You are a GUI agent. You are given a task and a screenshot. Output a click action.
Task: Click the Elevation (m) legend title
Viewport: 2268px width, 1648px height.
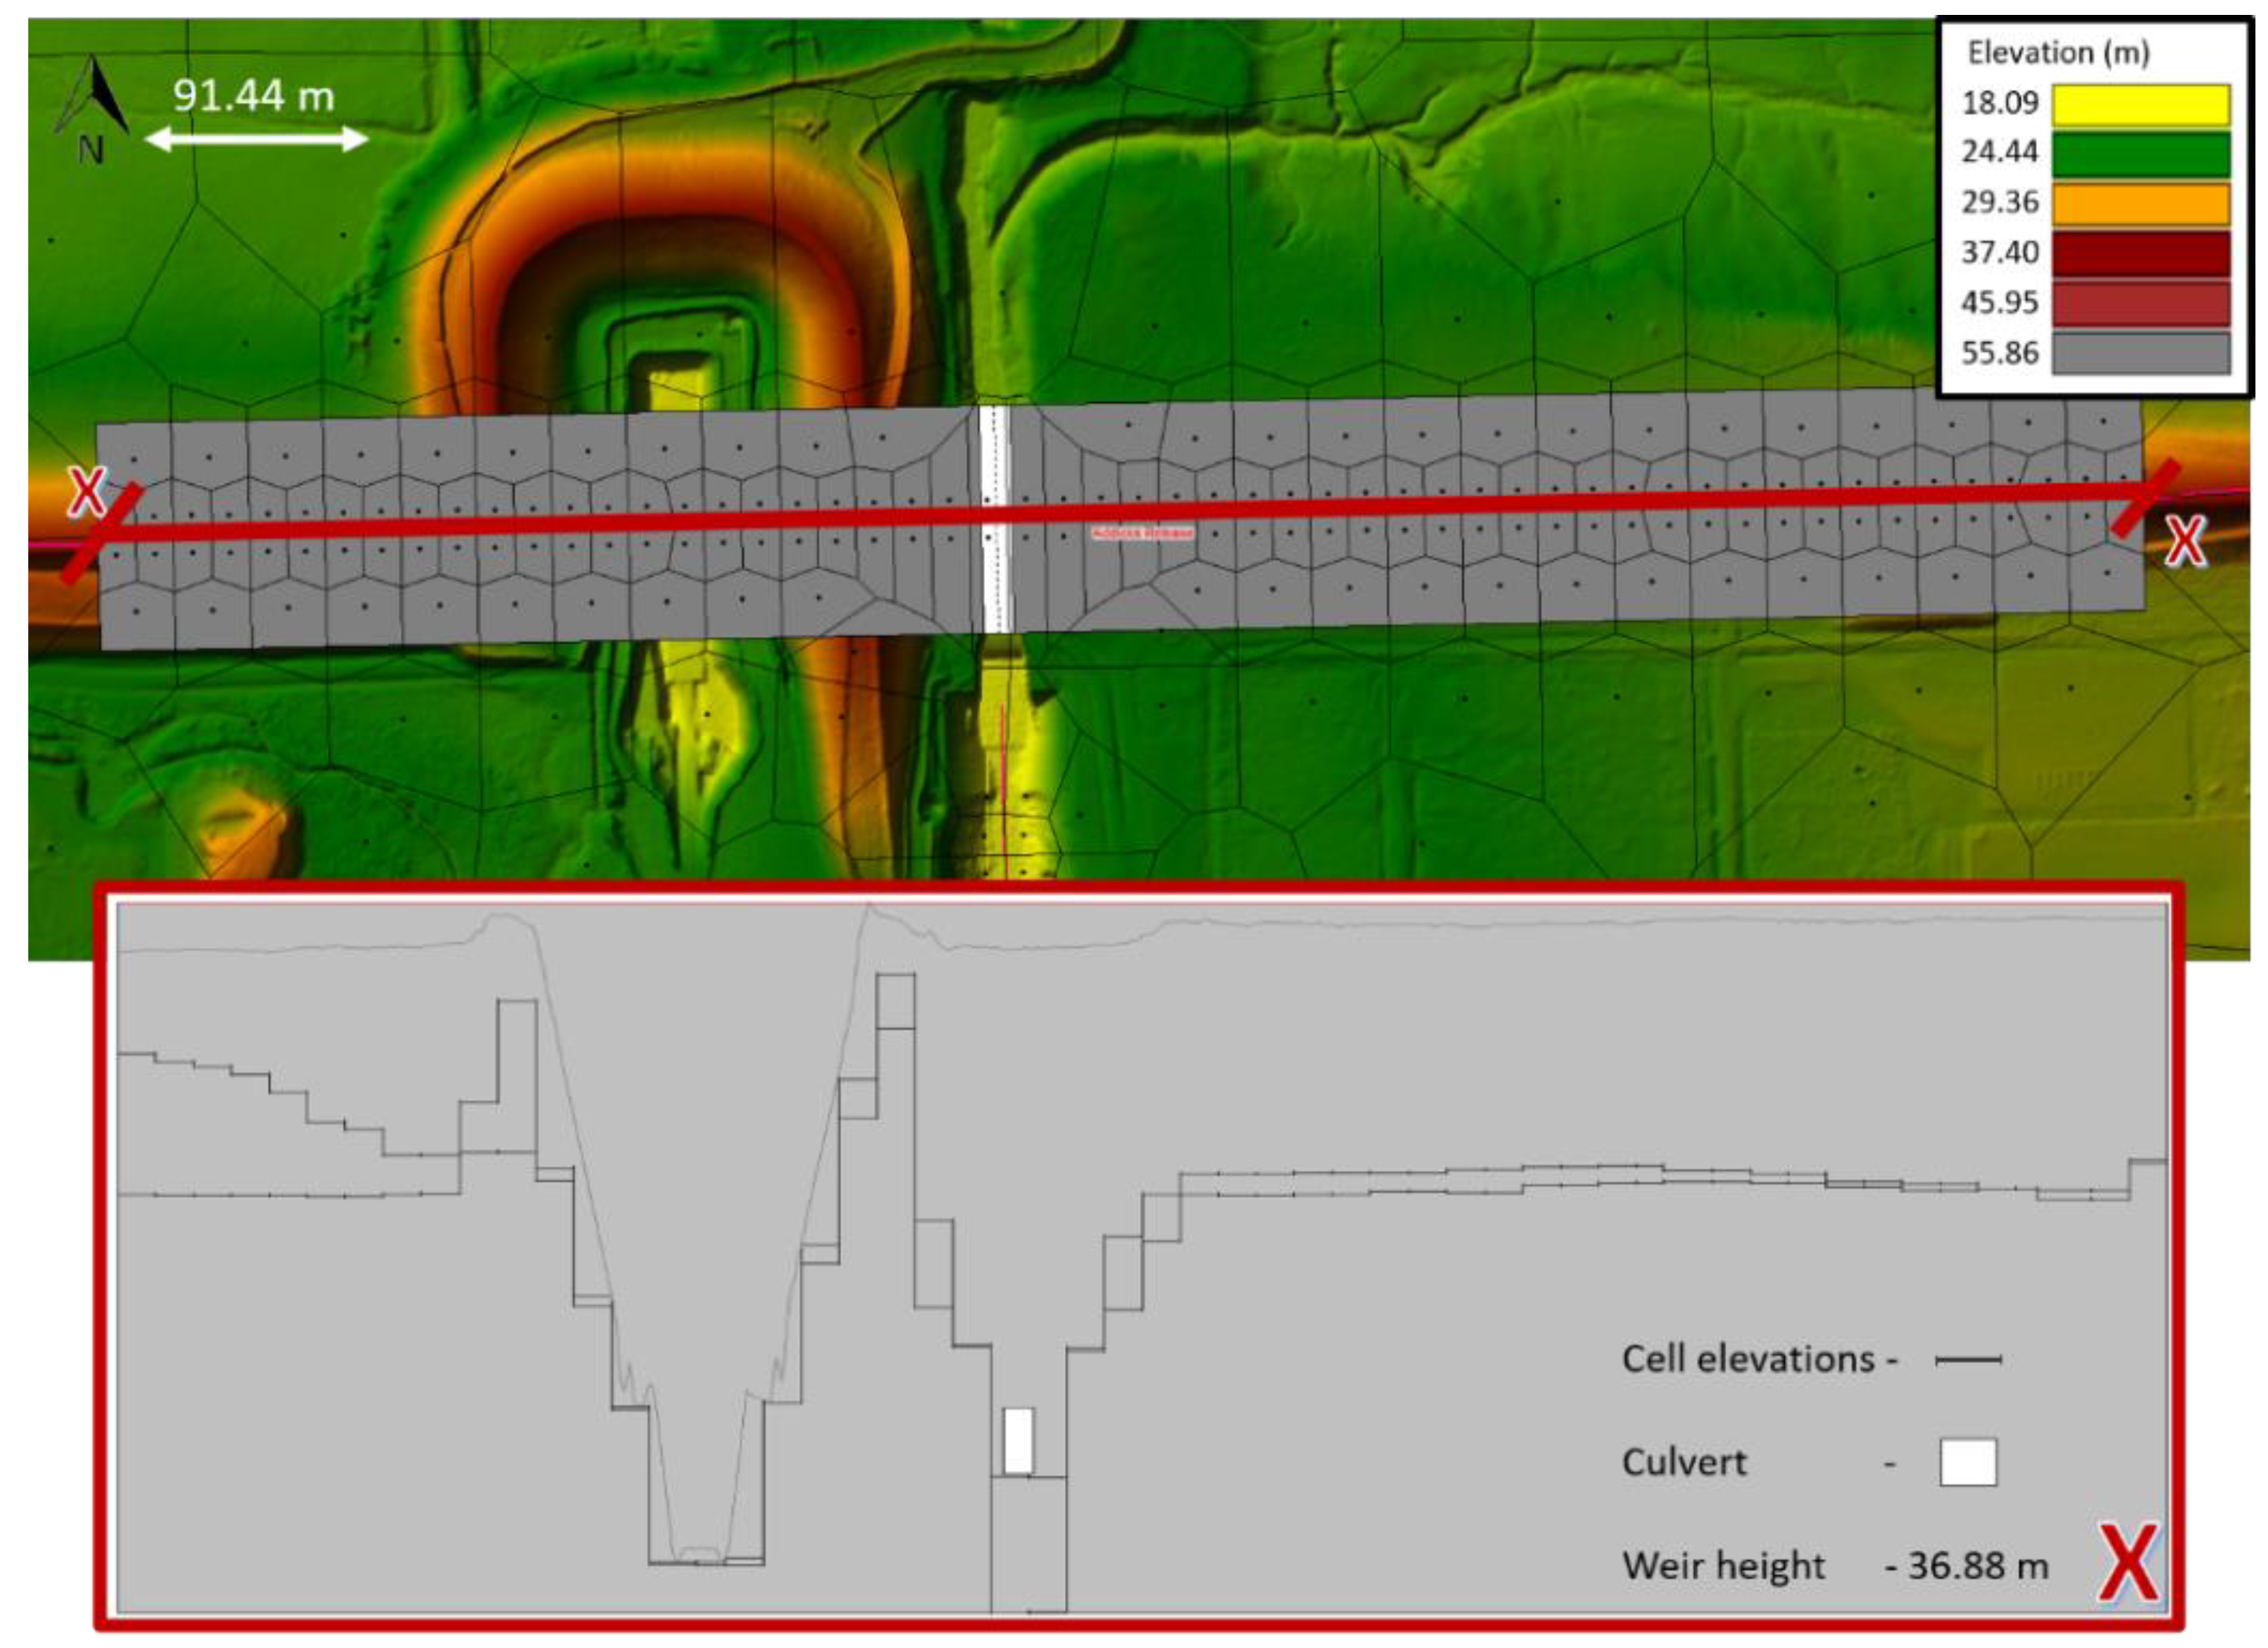click(x=2058, y=53)
